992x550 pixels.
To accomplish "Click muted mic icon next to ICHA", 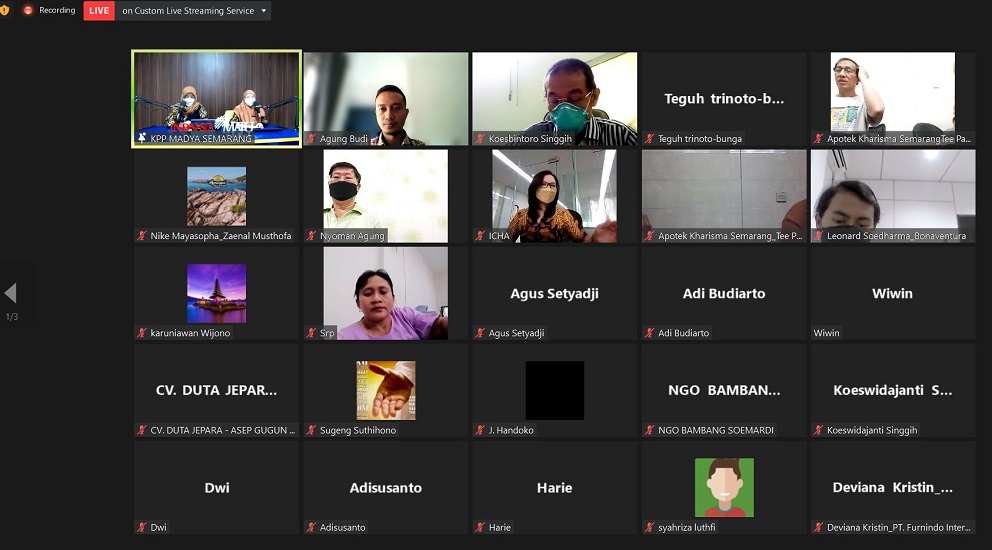I will pyautogui.click(x=480, y=236).
